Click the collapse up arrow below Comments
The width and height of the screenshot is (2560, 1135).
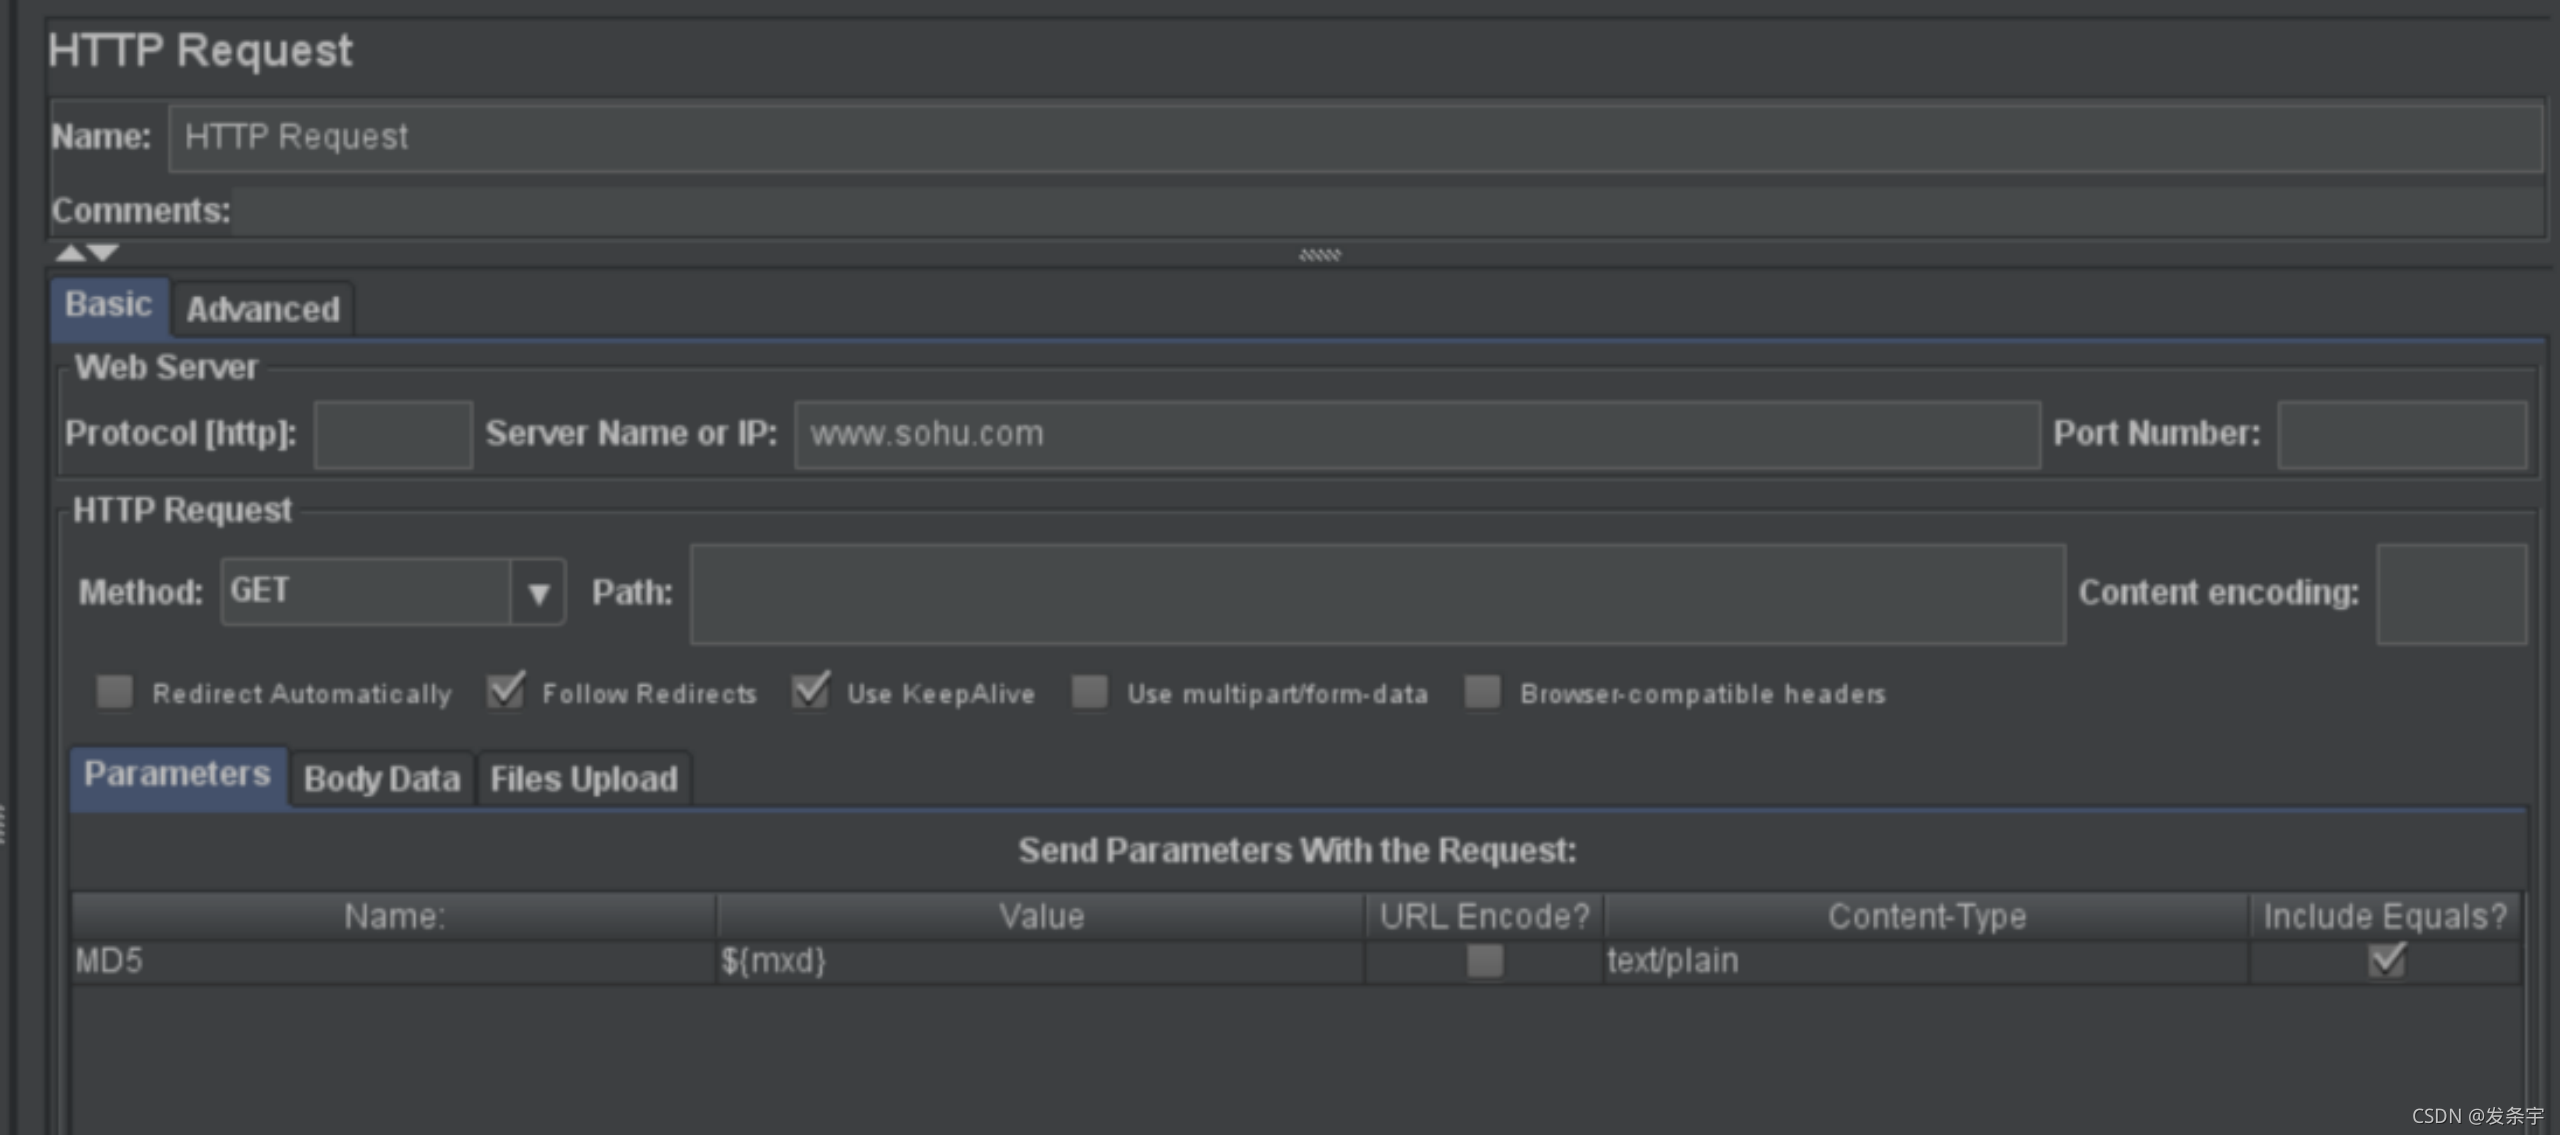70,253
